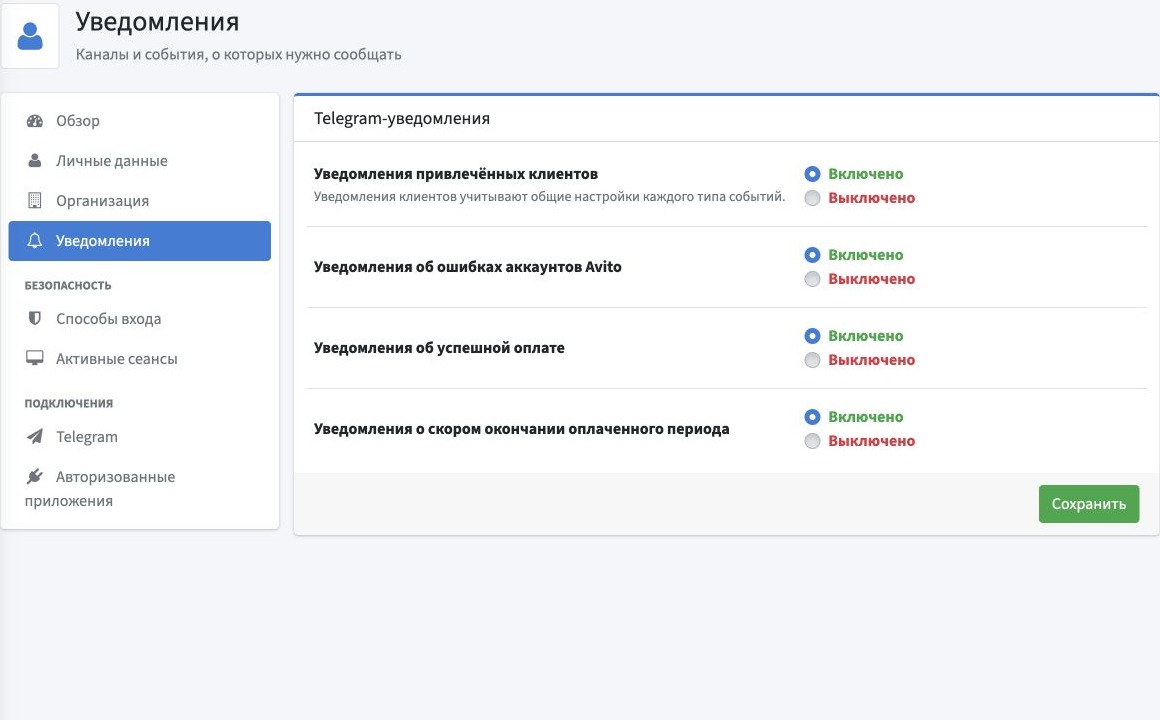This screenshot has width=1160, height=720.
Task: Click the shield icon beside Способы входа
Action: click(x=35, y=319)
